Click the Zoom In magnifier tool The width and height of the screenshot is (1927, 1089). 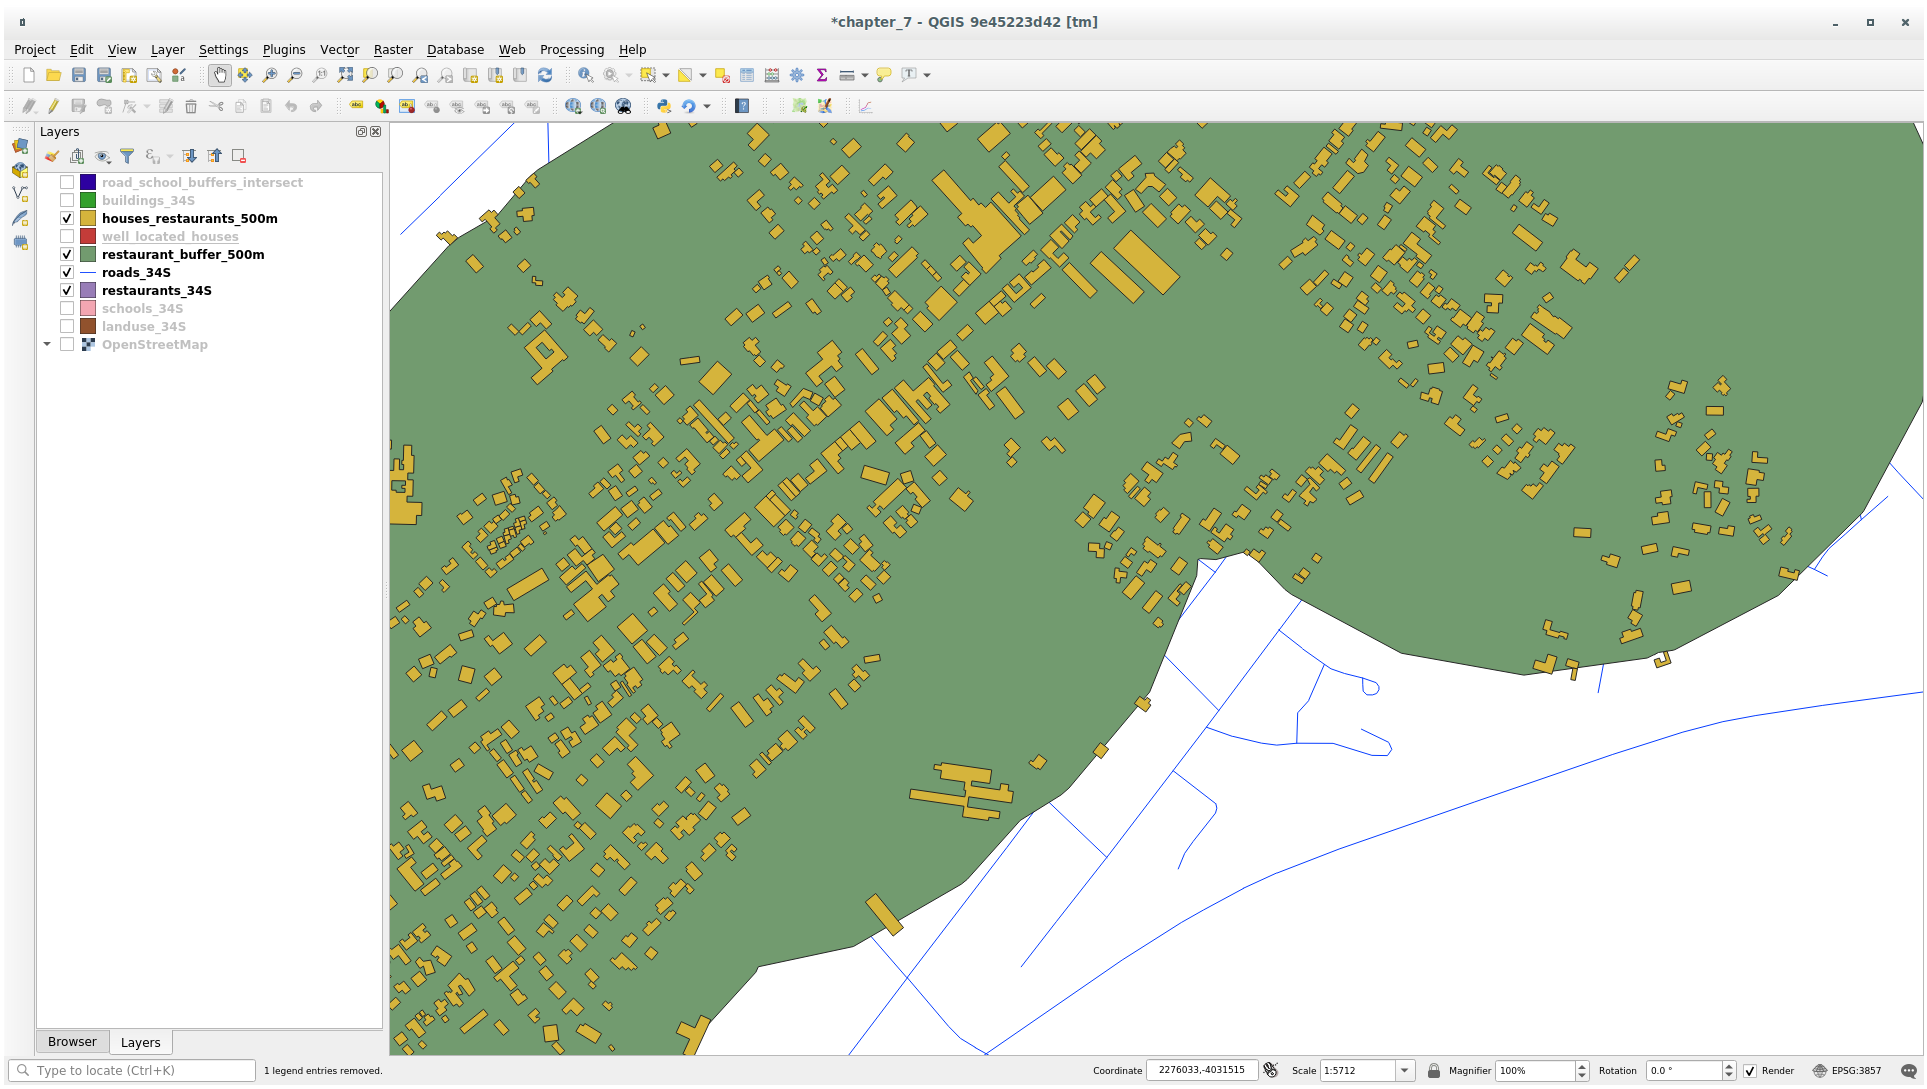click(270, 75)
